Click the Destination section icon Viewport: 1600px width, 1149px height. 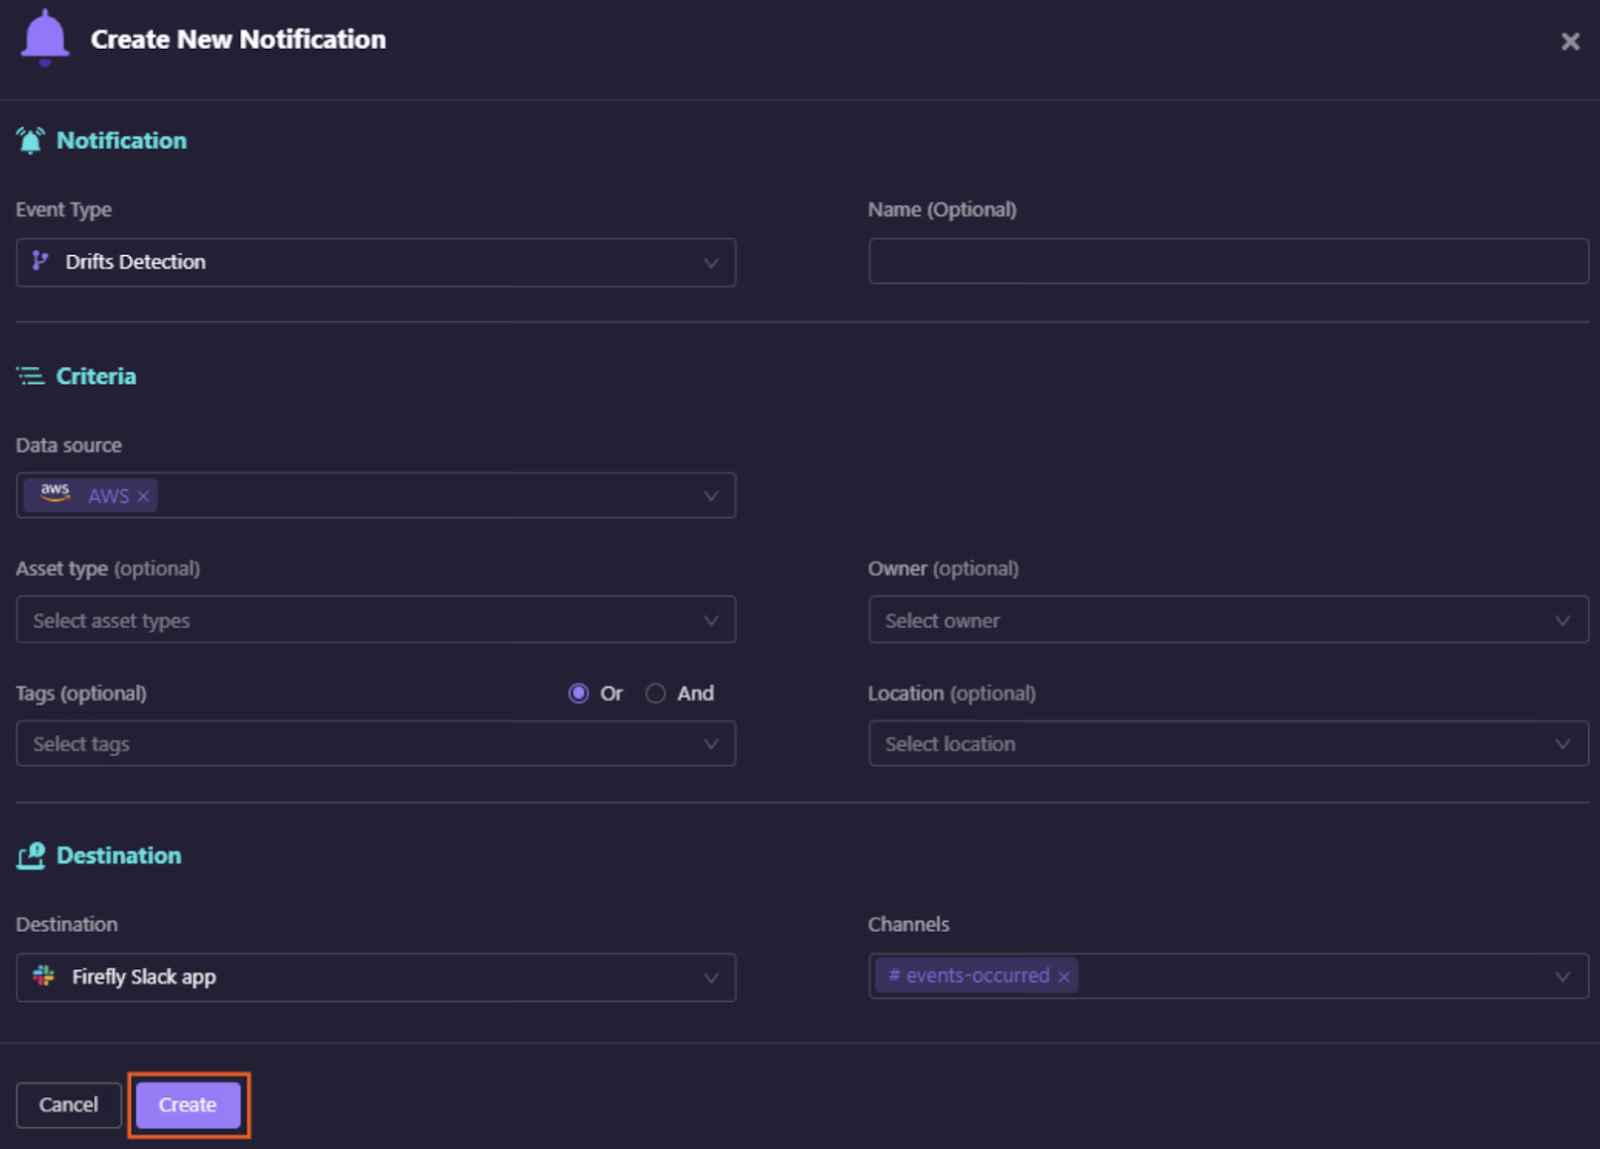coord(31,856)
